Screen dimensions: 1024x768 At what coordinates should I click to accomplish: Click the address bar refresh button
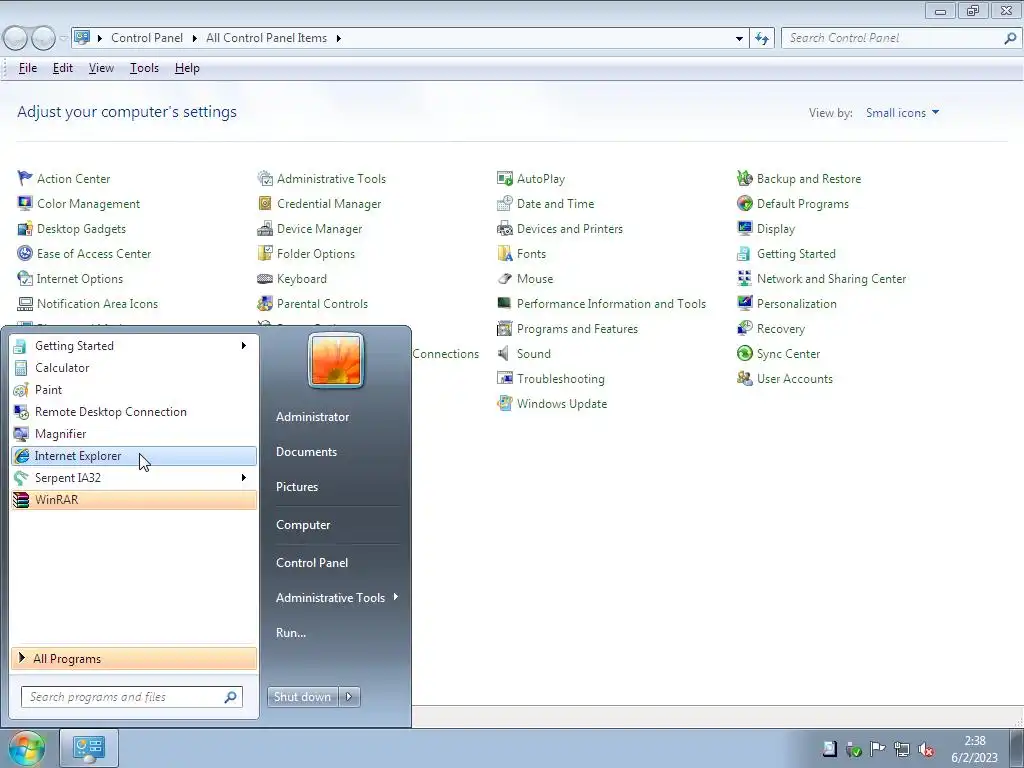pos(762,38)
